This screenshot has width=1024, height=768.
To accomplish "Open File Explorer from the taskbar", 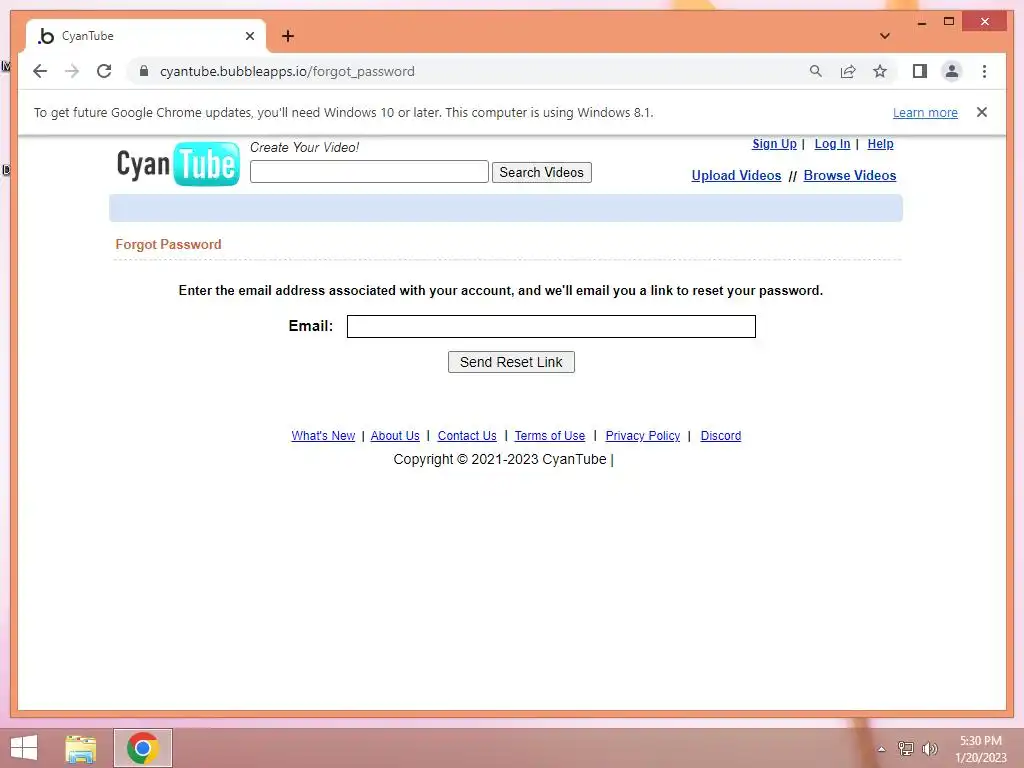I will [81, 748].
